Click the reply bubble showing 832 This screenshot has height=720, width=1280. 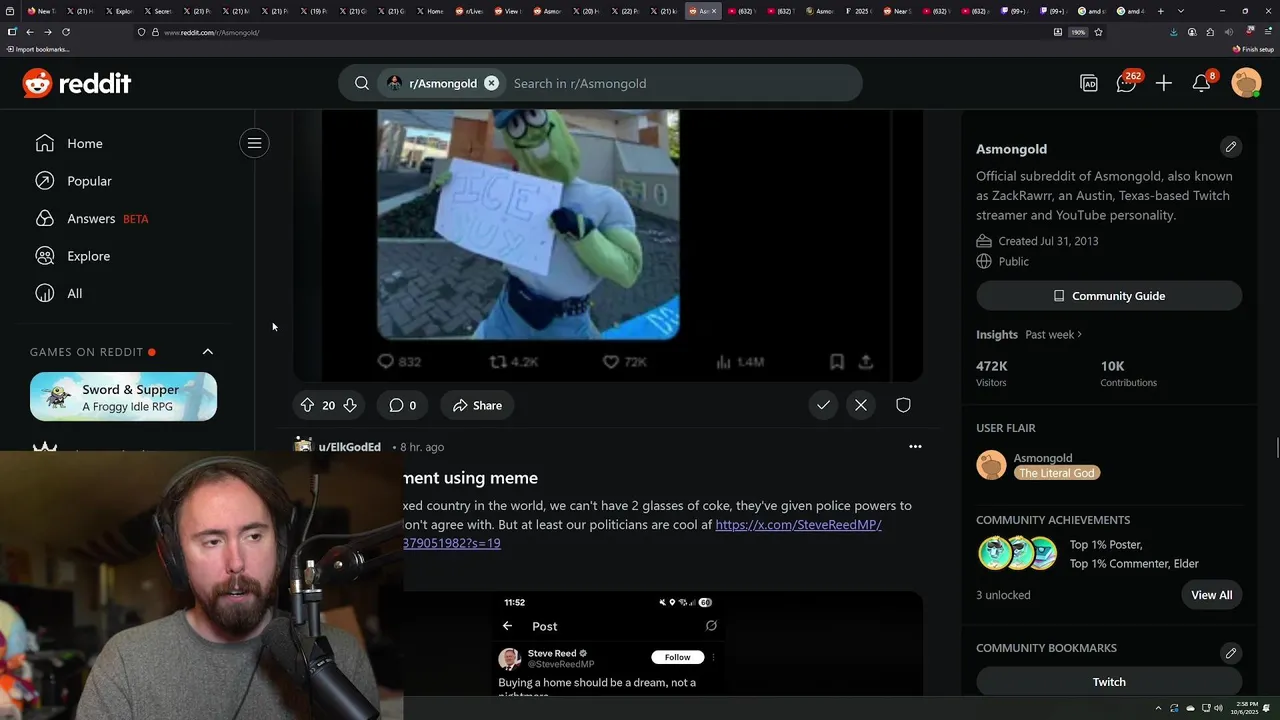click(386, 362)
